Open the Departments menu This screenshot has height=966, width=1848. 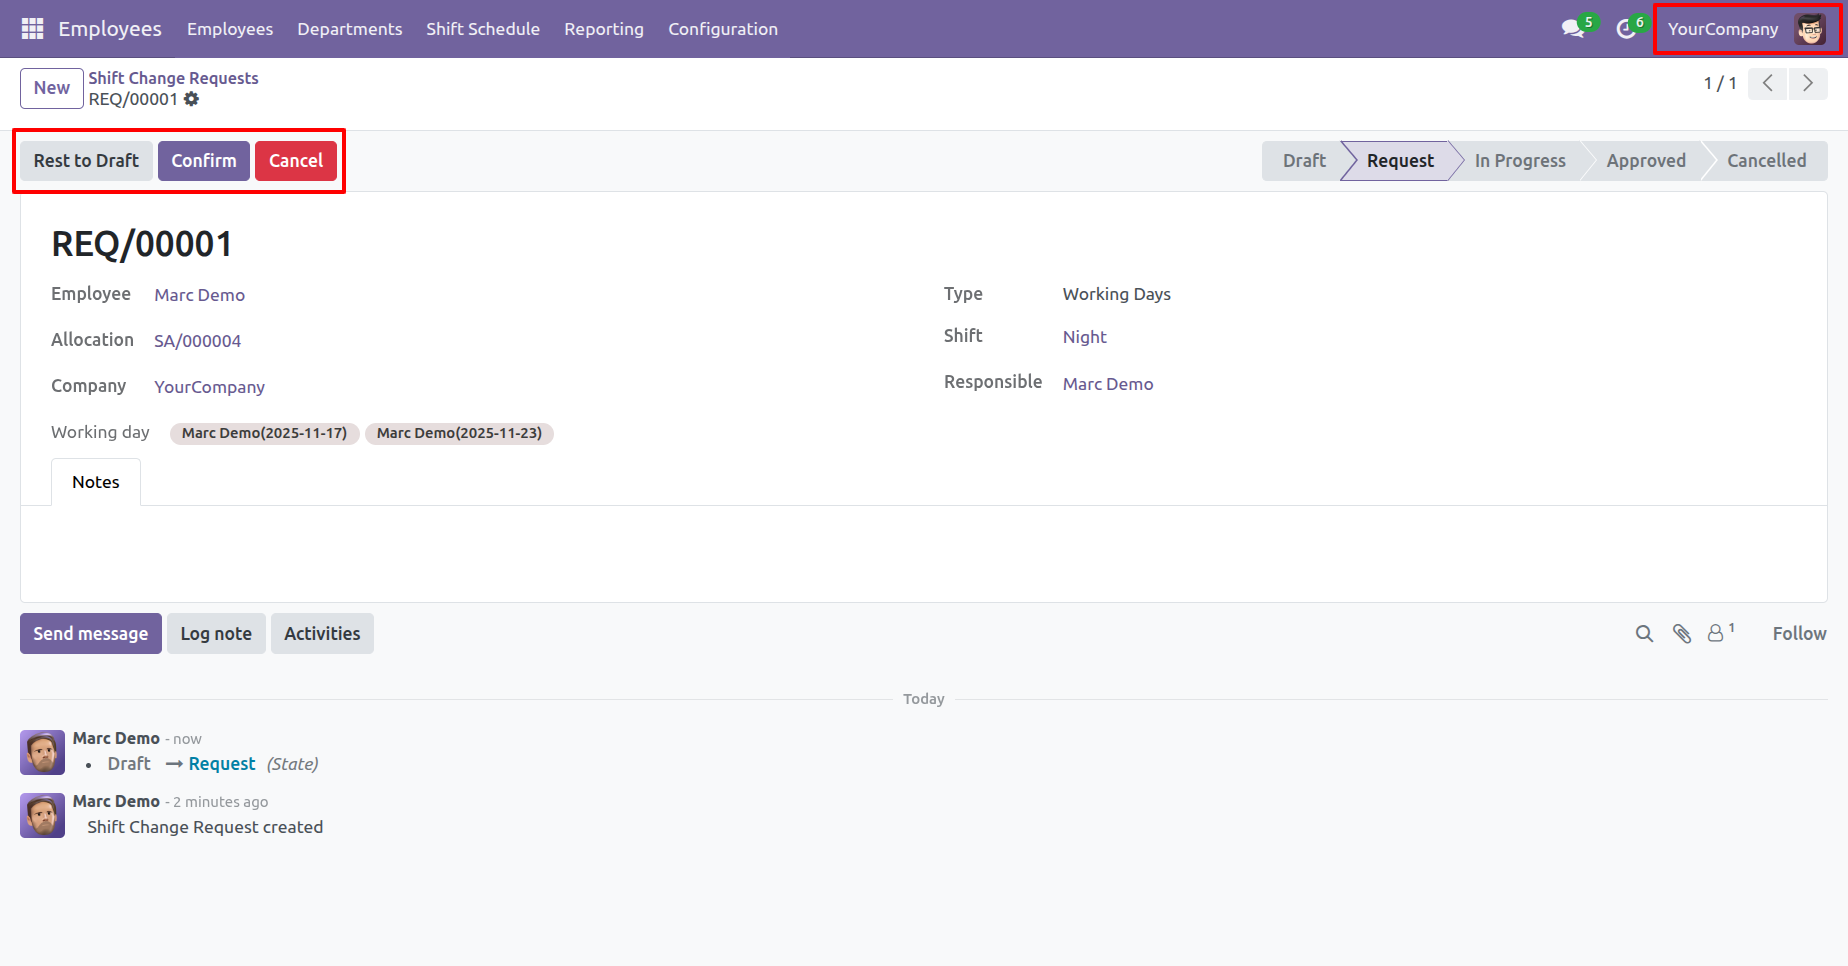(x=350, y=29)
